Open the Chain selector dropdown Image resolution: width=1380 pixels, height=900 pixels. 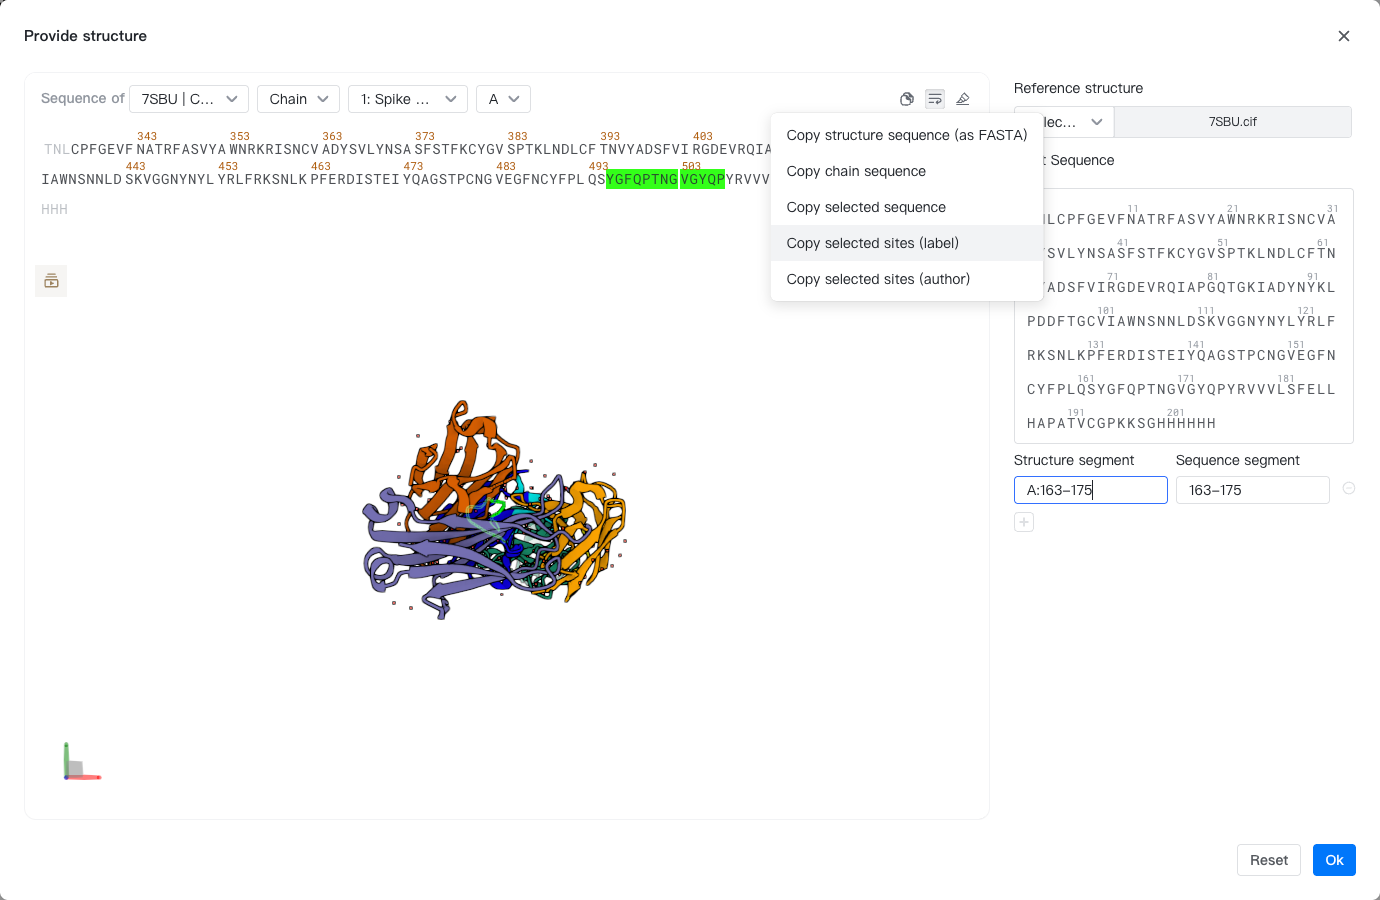pyautogui.click(x=298, y=99)
